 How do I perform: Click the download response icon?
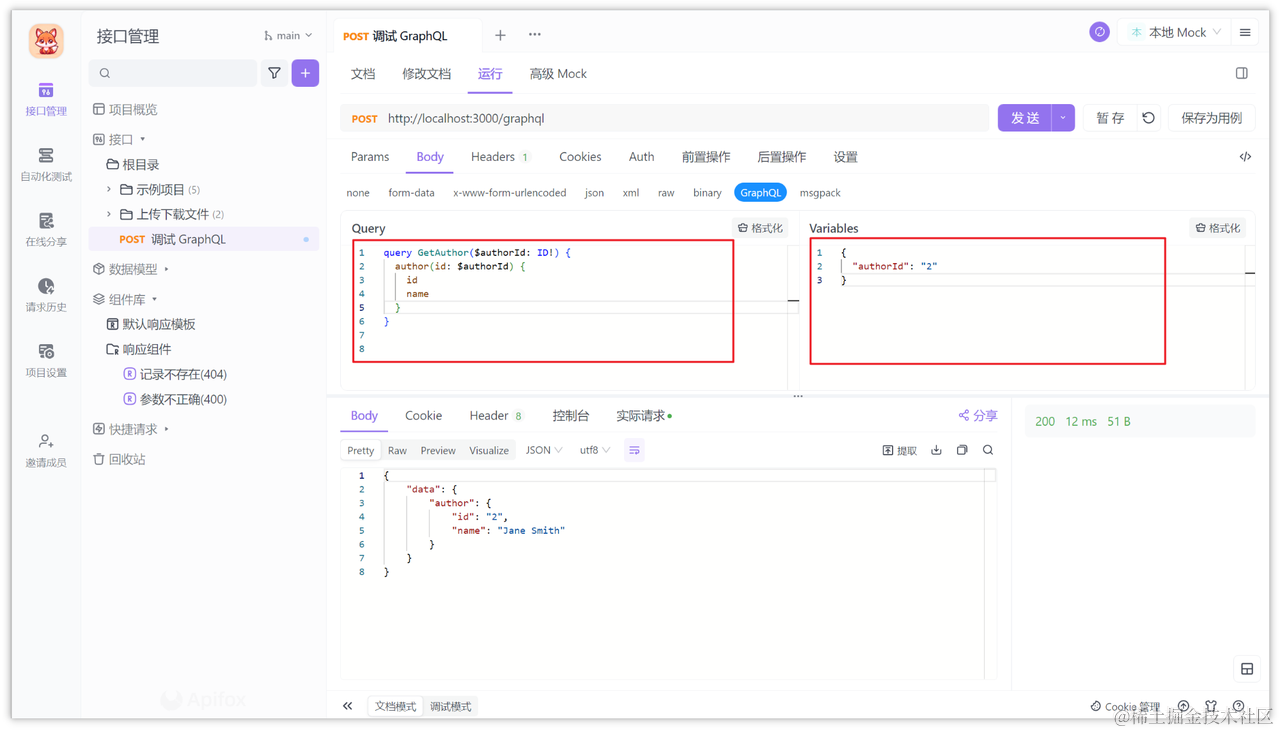click(x=936, y=450)
